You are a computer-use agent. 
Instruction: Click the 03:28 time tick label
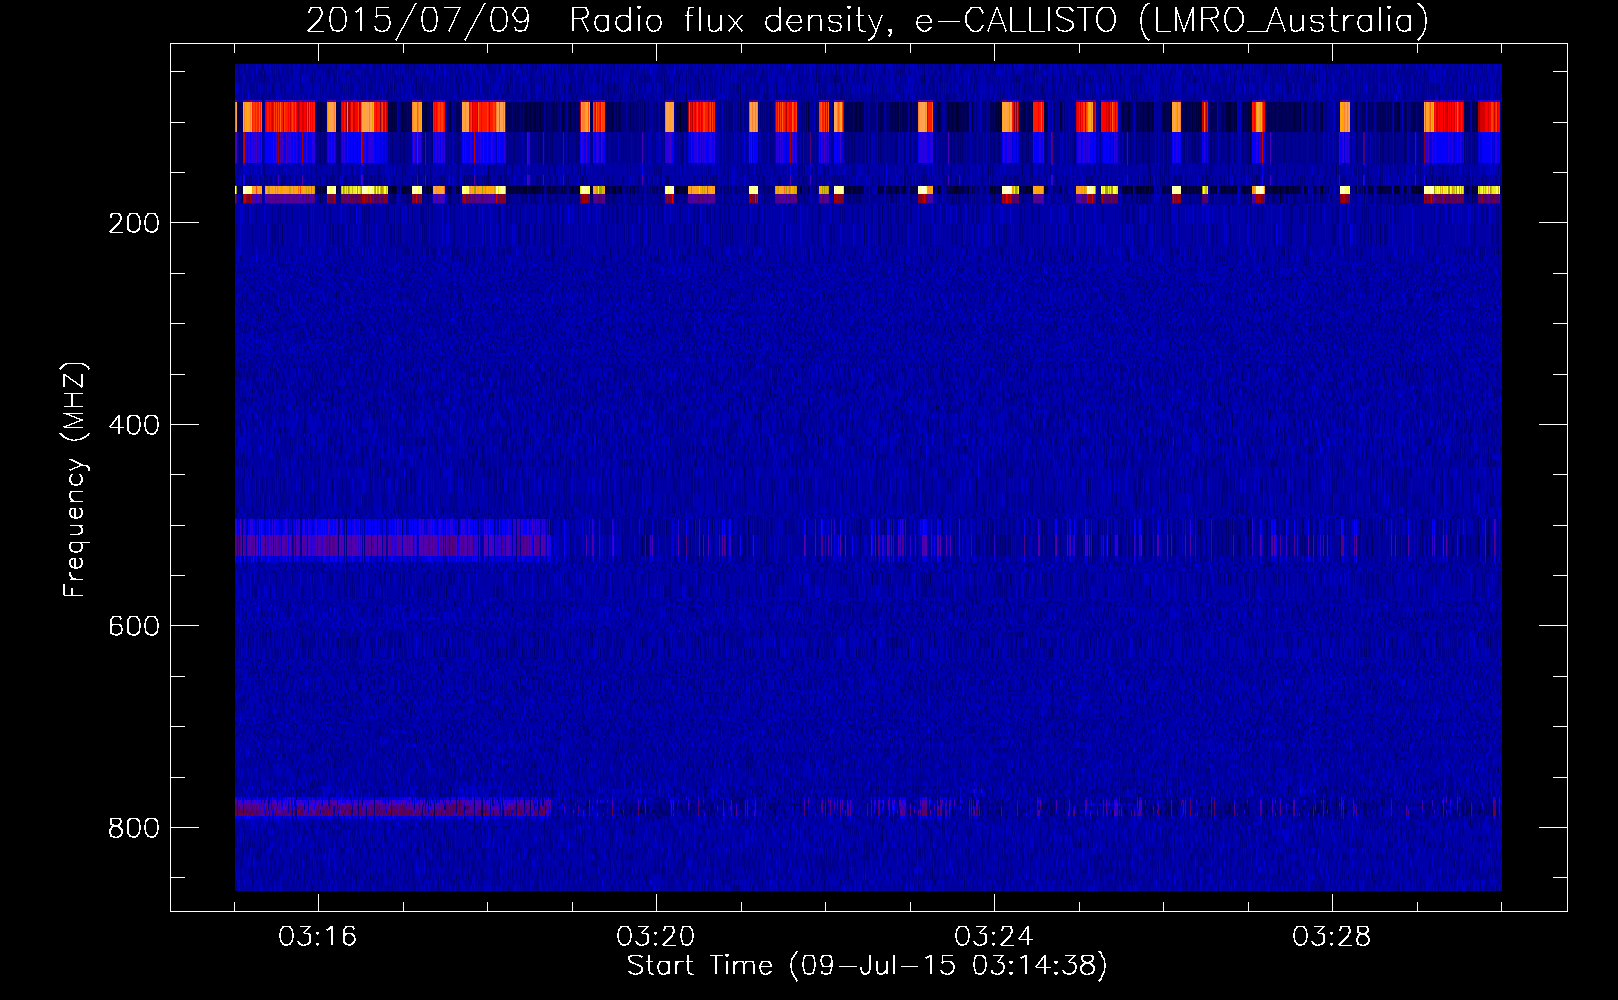(x=1331, y=937)
